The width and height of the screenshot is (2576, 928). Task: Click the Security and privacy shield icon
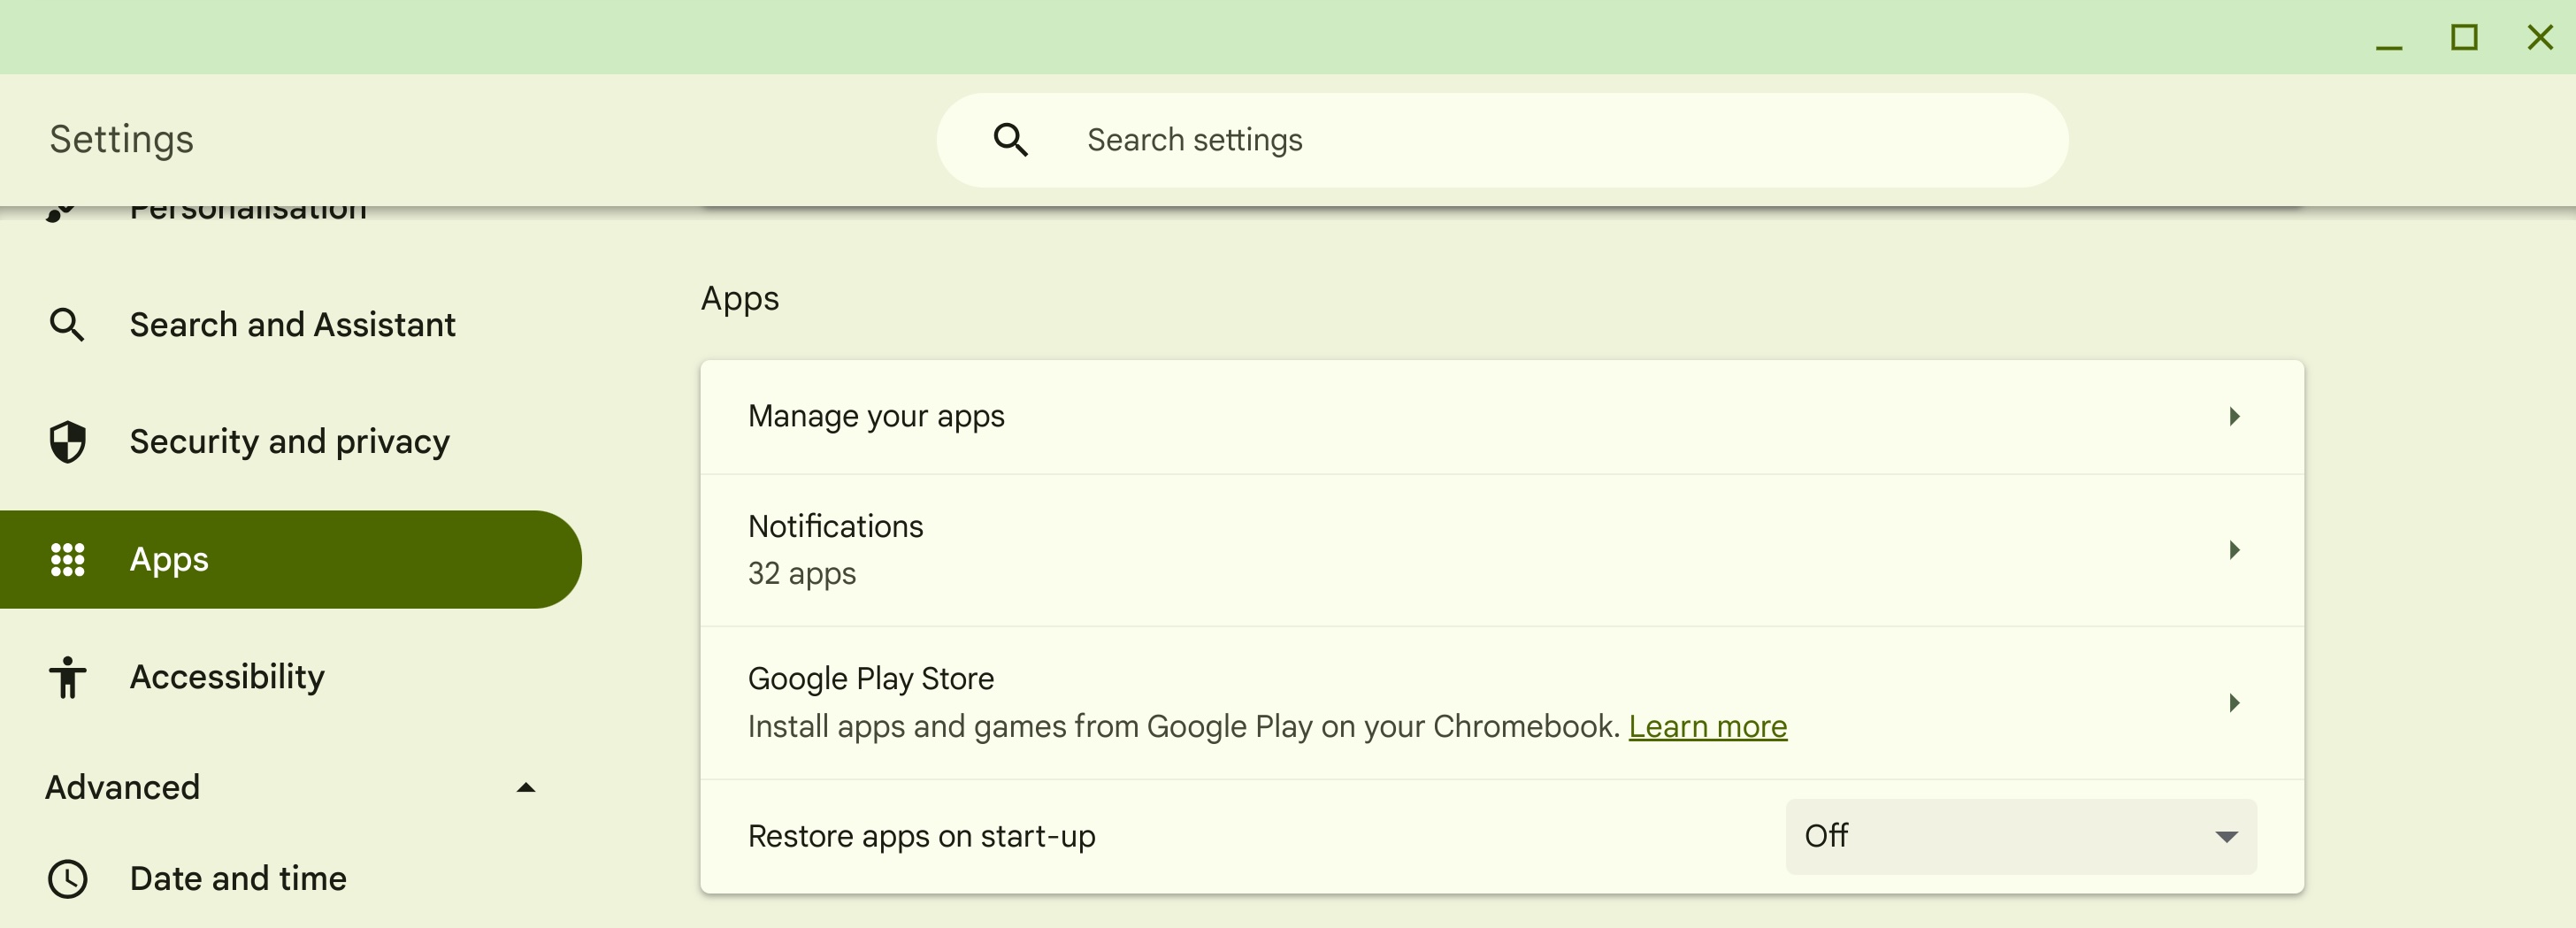point(67,441)
